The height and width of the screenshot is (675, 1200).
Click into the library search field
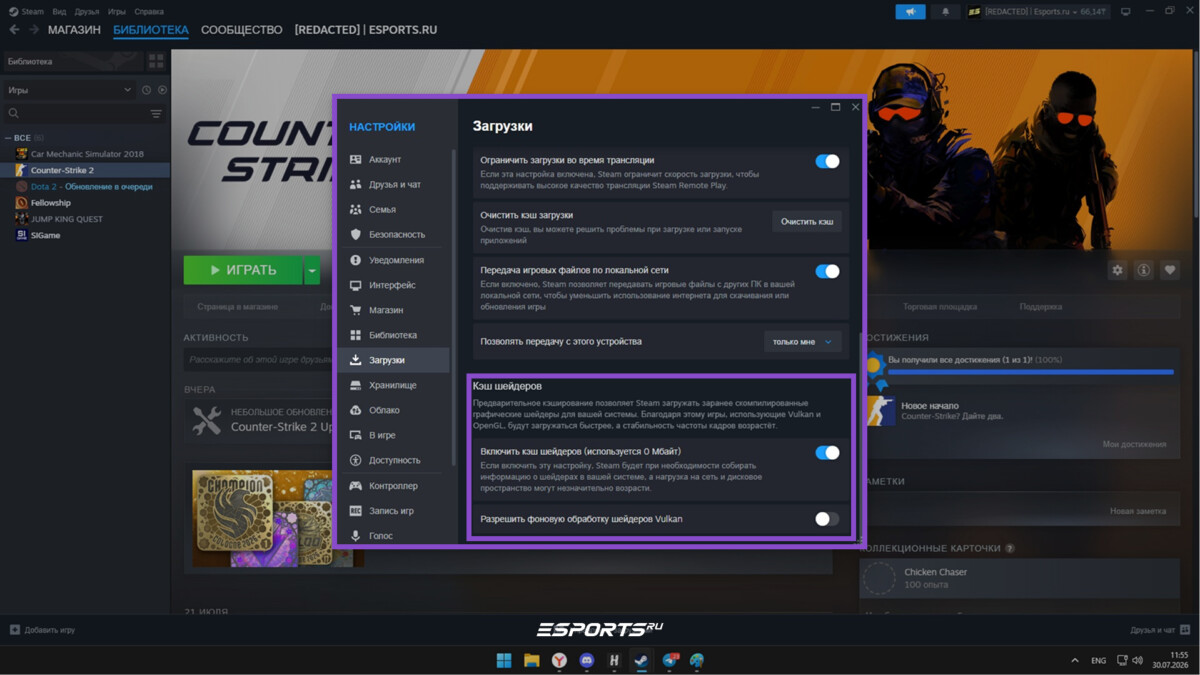(x=75, y=114)
